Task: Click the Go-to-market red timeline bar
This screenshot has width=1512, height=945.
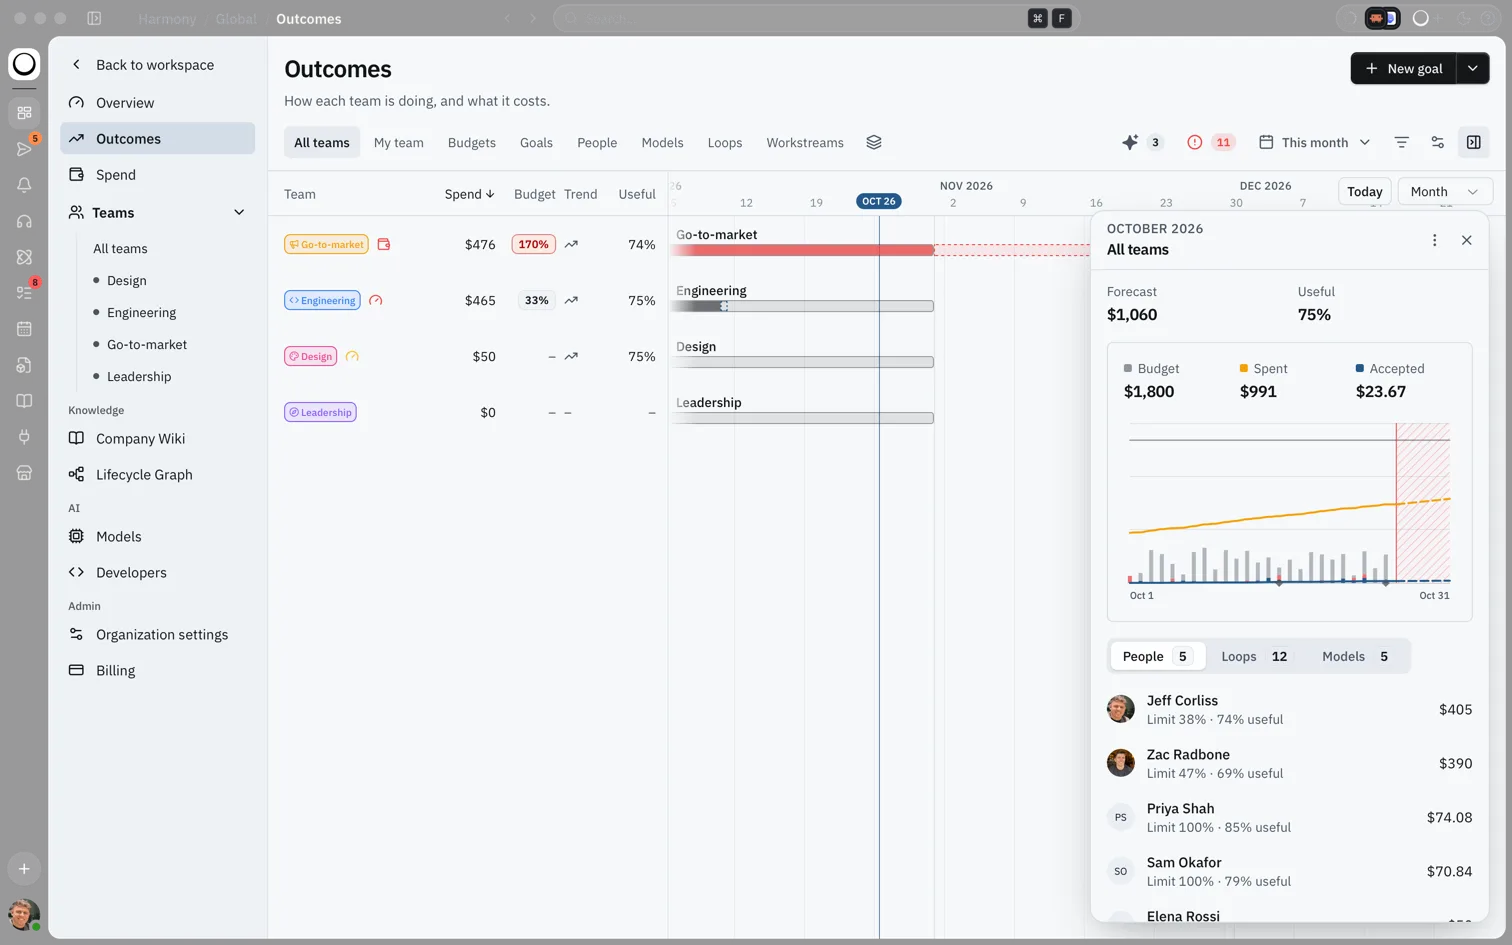Action: coord(804,250)
